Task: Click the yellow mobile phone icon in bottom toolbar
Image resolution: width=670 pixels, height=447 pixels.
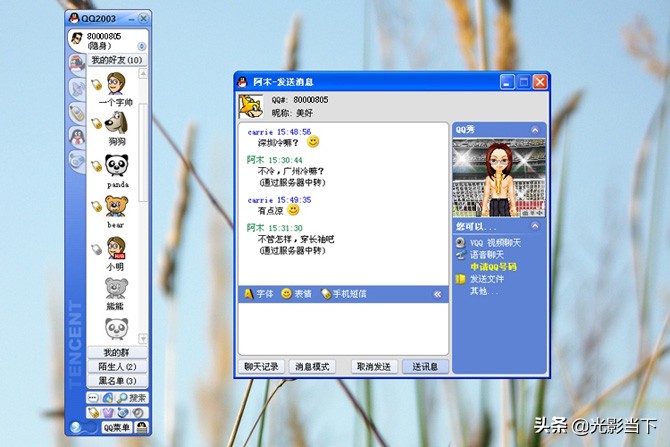Action: tap(93, 413)
